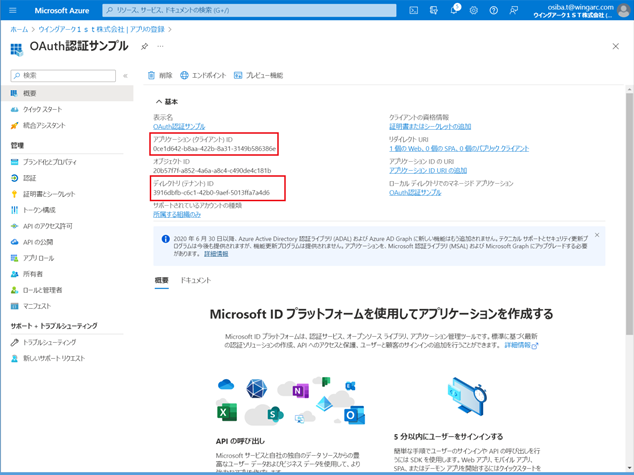634x475 pixels.
Task: Open the Azure portal hamburger menu
Action: [x=13, y=10]
